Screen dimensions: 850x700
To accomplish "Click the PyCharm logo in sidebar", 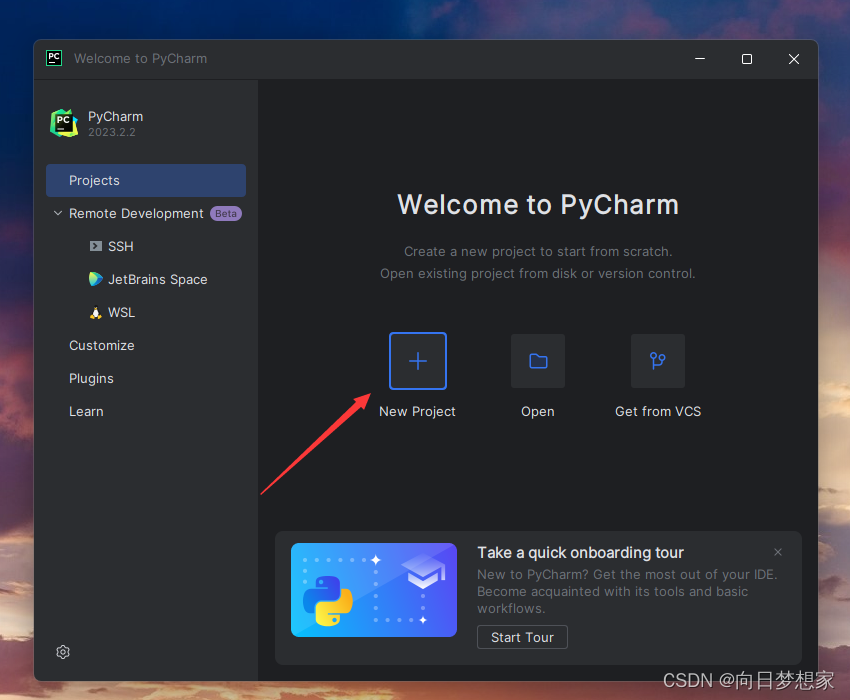I will coord(64,123).
